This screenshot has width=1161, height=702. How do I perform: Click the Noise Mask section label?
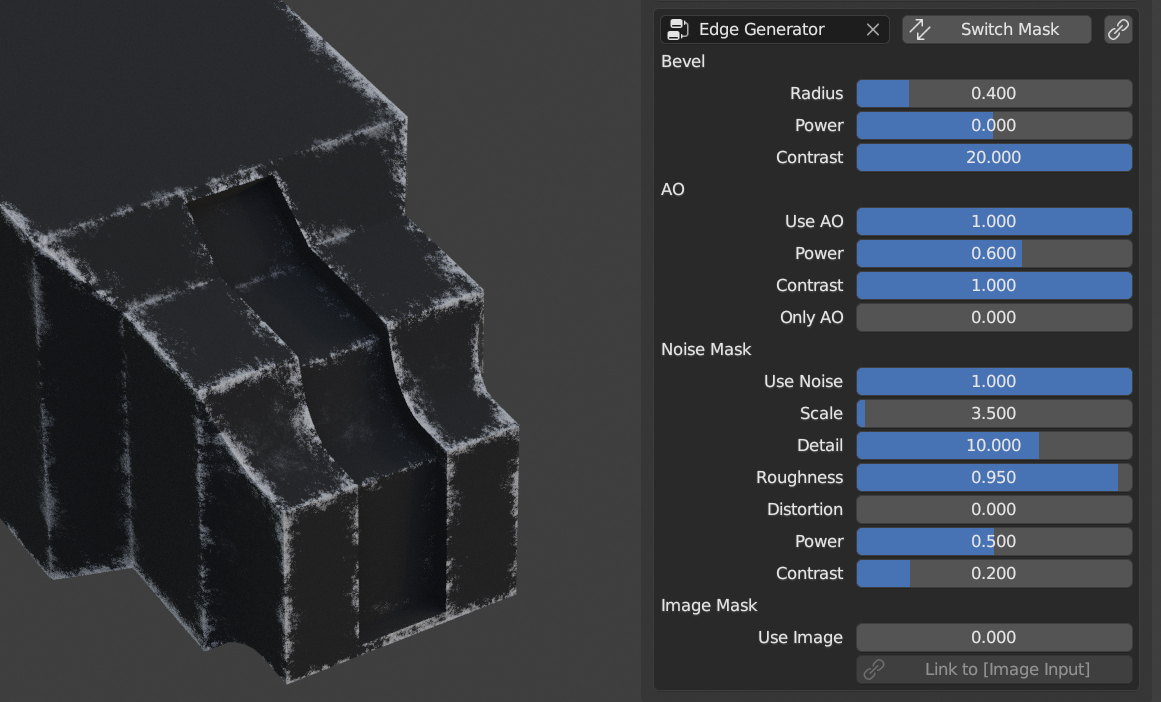[x=706, y=350]
